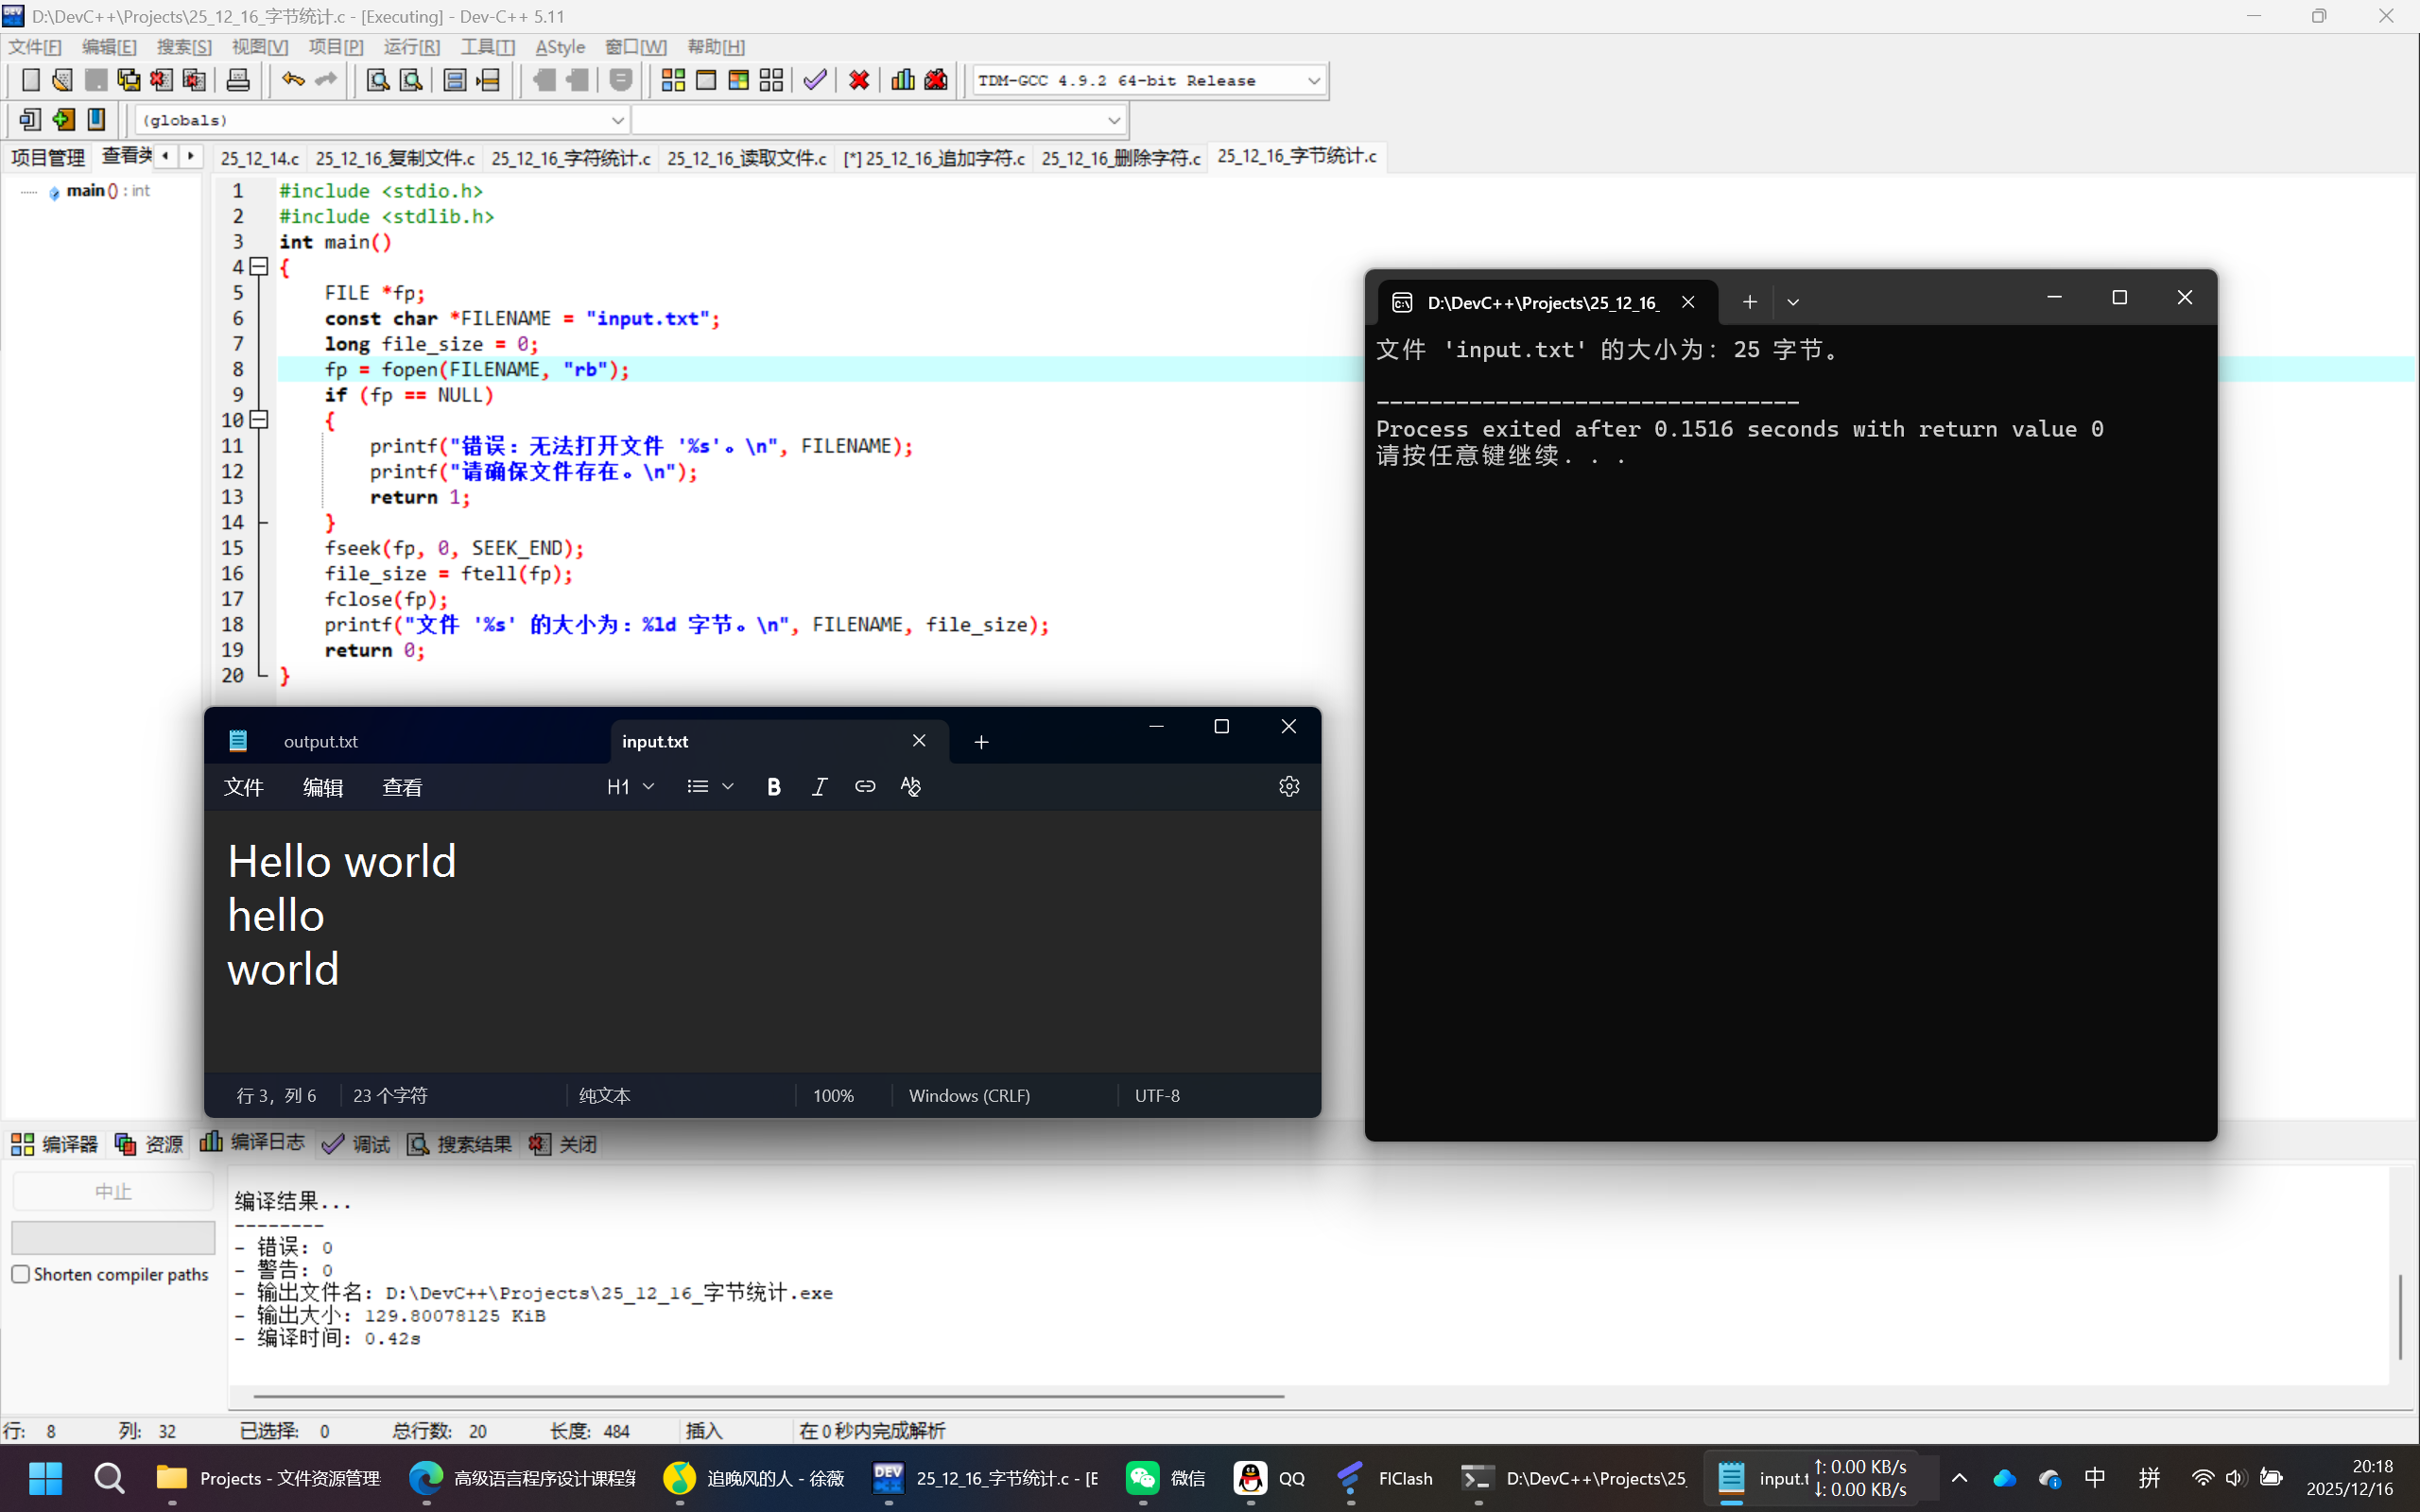The height and width of the screenshot is (1512, 2420).
Task: Enable Shorten compiler paths checkbox
Action: click(21, 1274)
